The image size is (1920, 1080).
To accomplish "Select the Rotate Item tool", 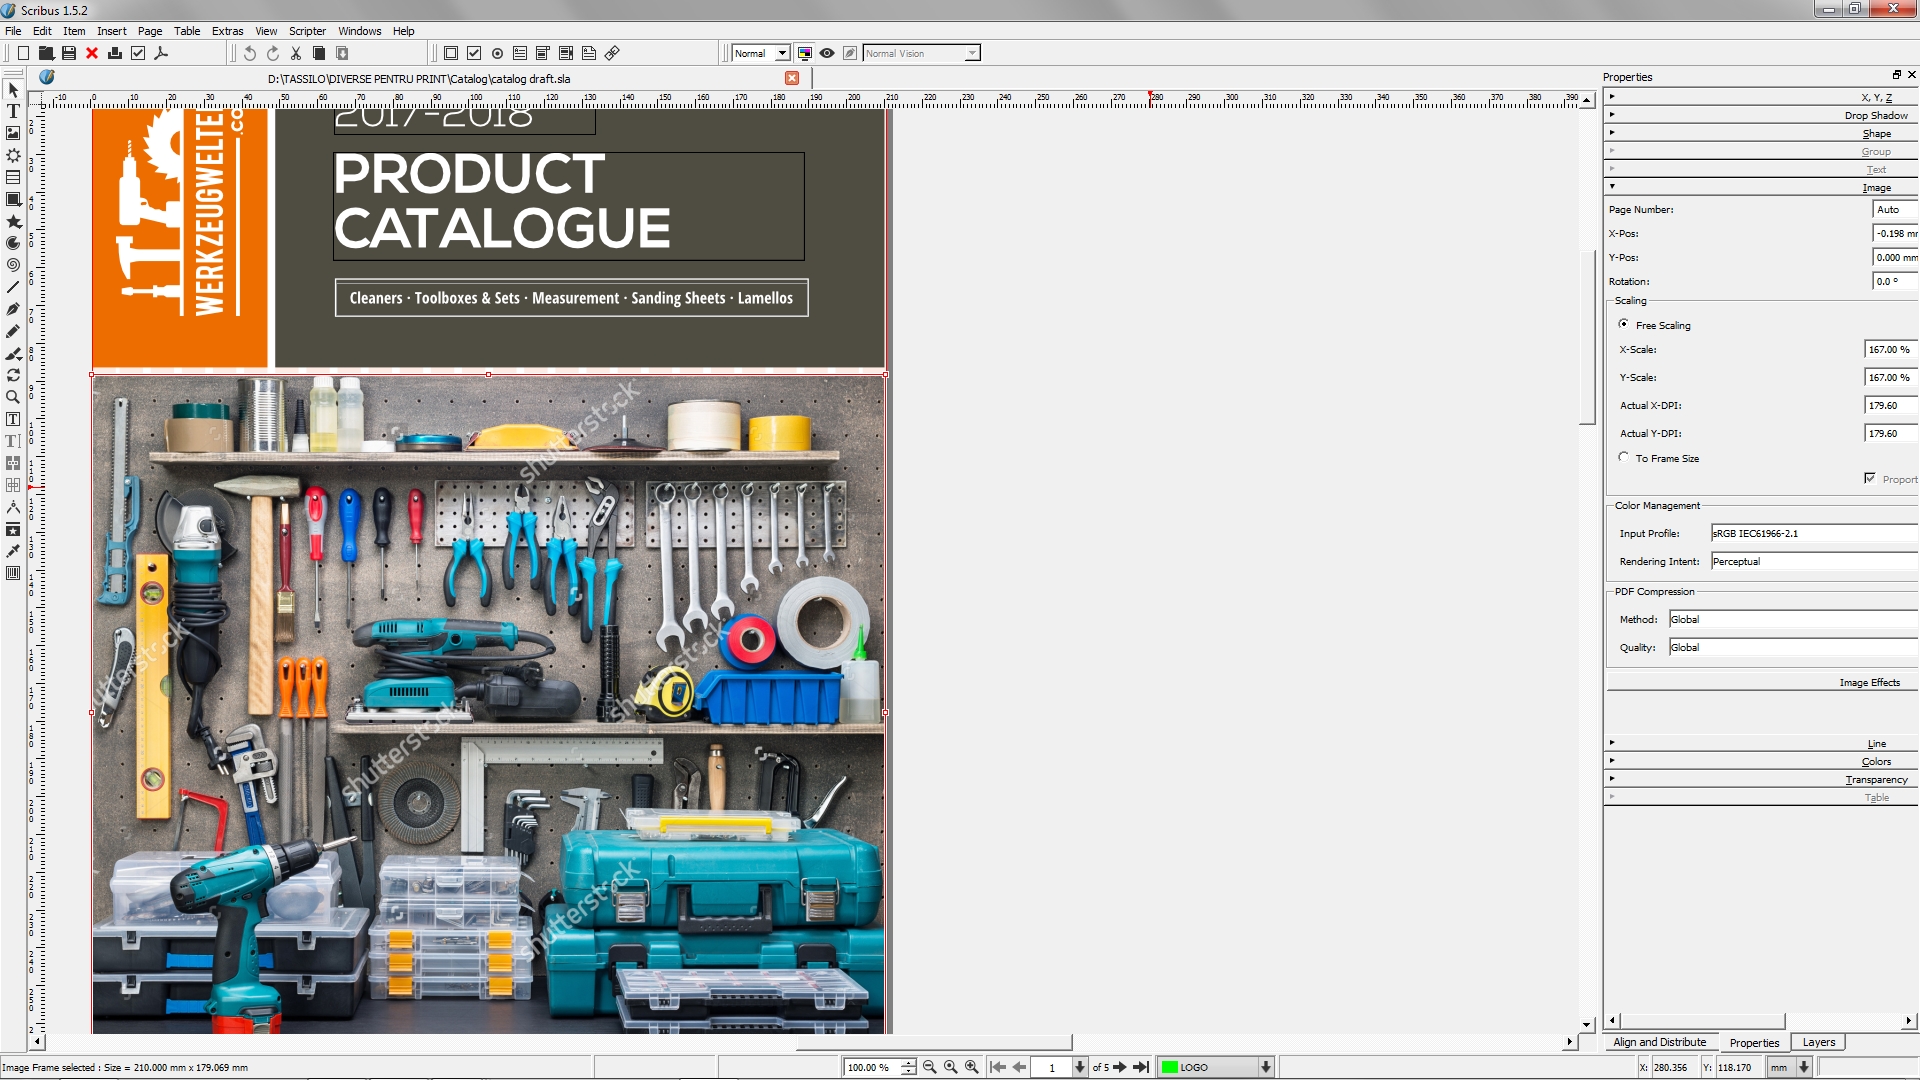I will tap(13, 375).
